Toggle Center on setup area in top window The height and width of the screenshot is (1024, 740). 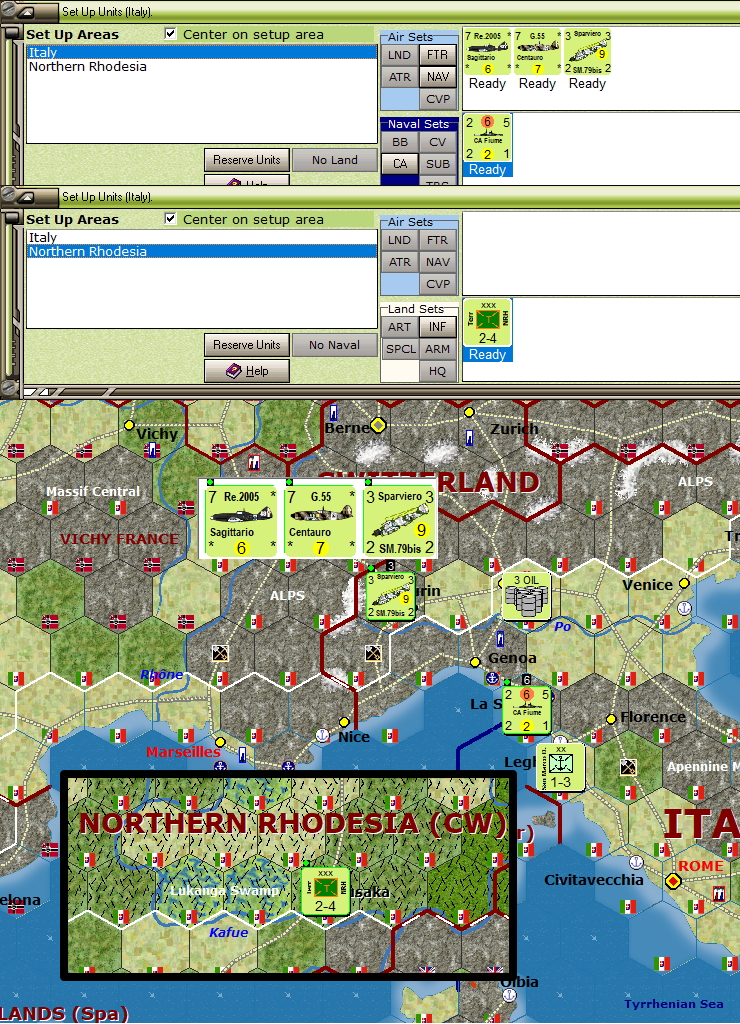(x=170, y=34)
